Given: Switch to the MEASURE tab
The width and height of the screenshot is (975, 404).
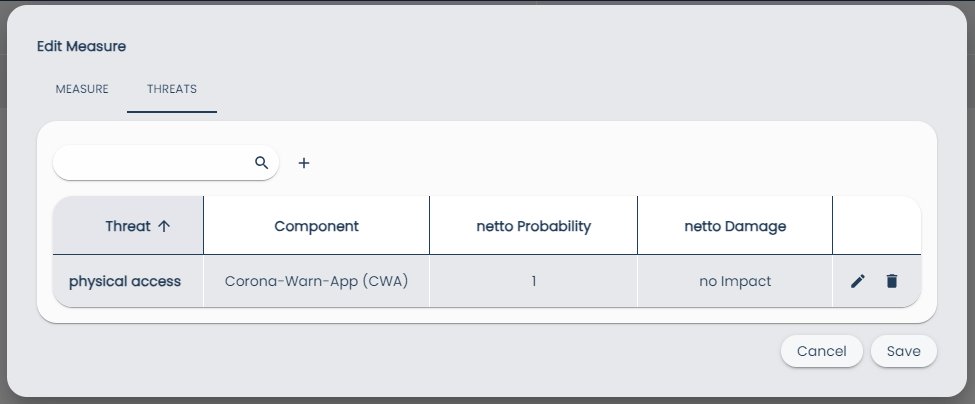Looking at the screenshot, I should coord(82,89).
